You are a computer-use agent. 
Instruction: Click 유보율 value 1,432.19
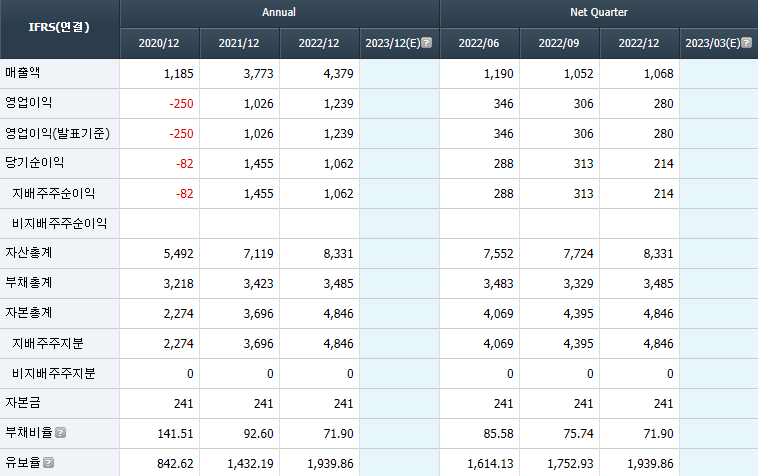tap(250, 463)
